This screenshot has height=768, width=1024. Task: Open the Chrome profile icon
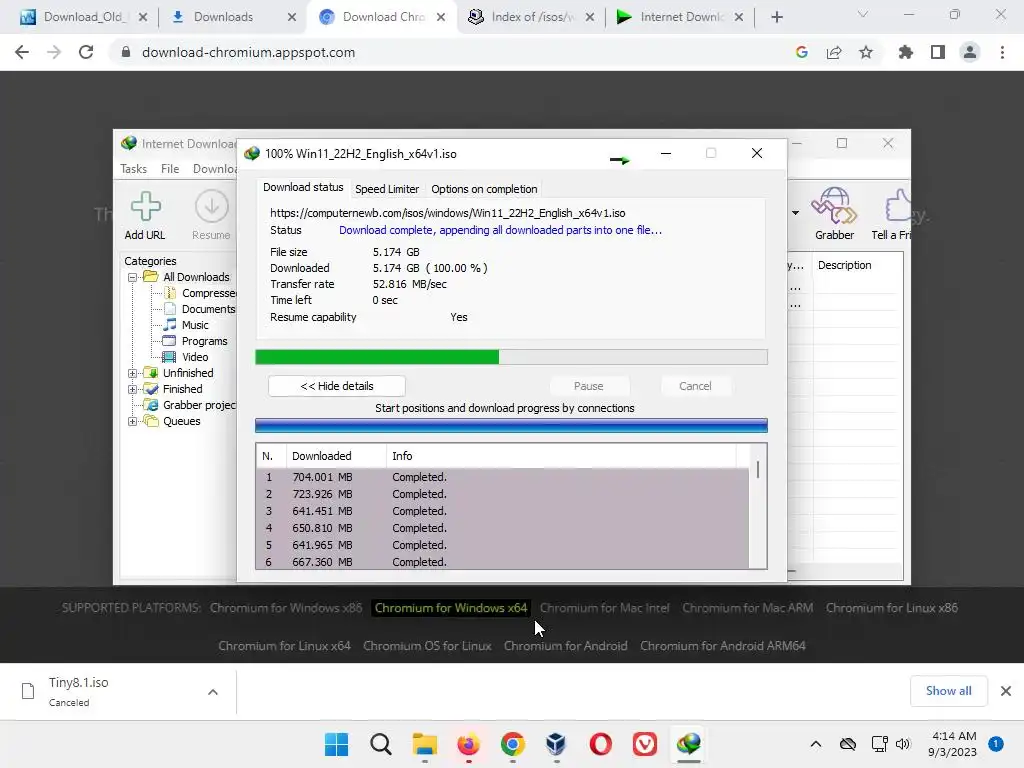[x=970, y=52]
